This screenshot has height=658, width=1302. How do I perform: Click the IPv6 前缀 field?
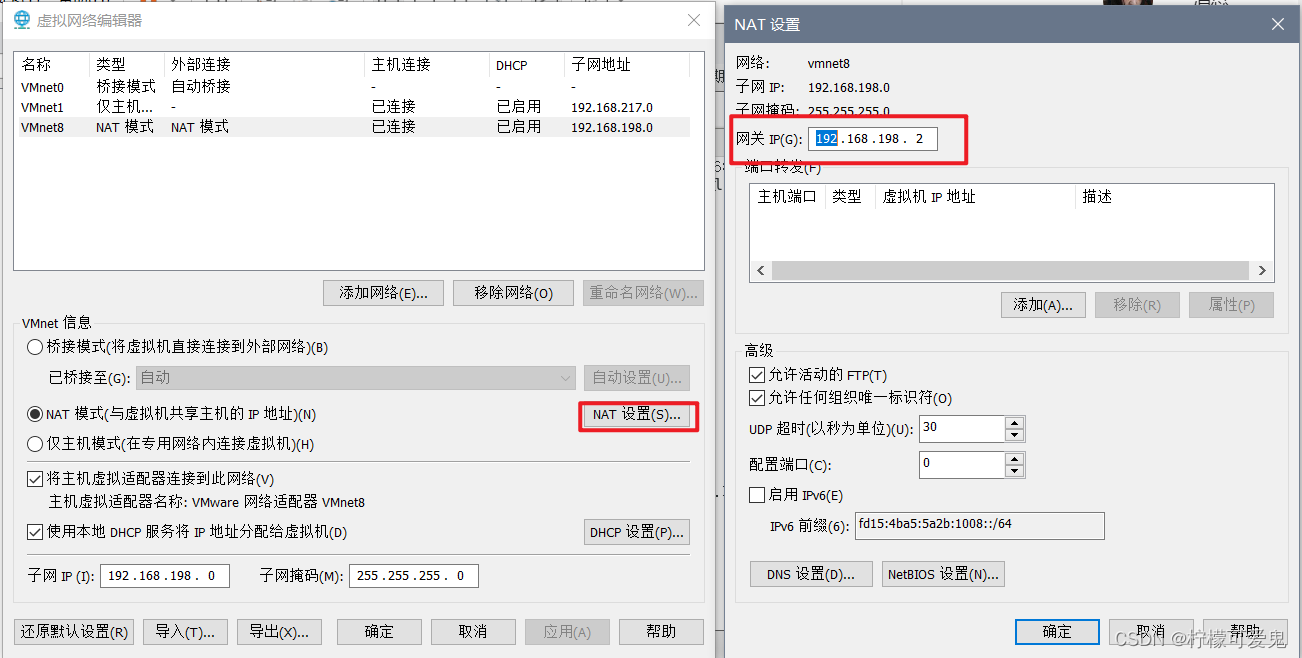pos(979,526)
